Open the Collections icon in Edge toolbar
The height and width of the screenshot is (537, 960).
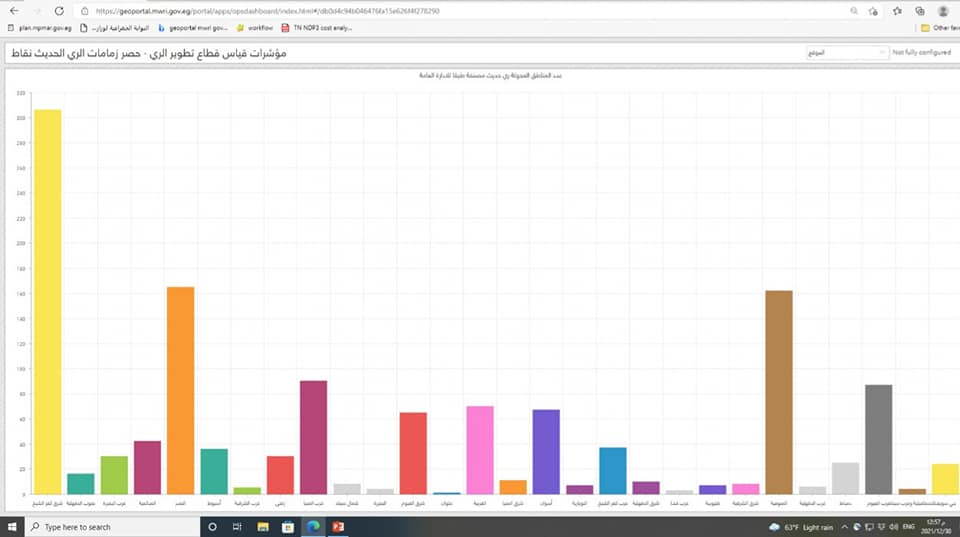pyautogui.click(x=918, y=11)
